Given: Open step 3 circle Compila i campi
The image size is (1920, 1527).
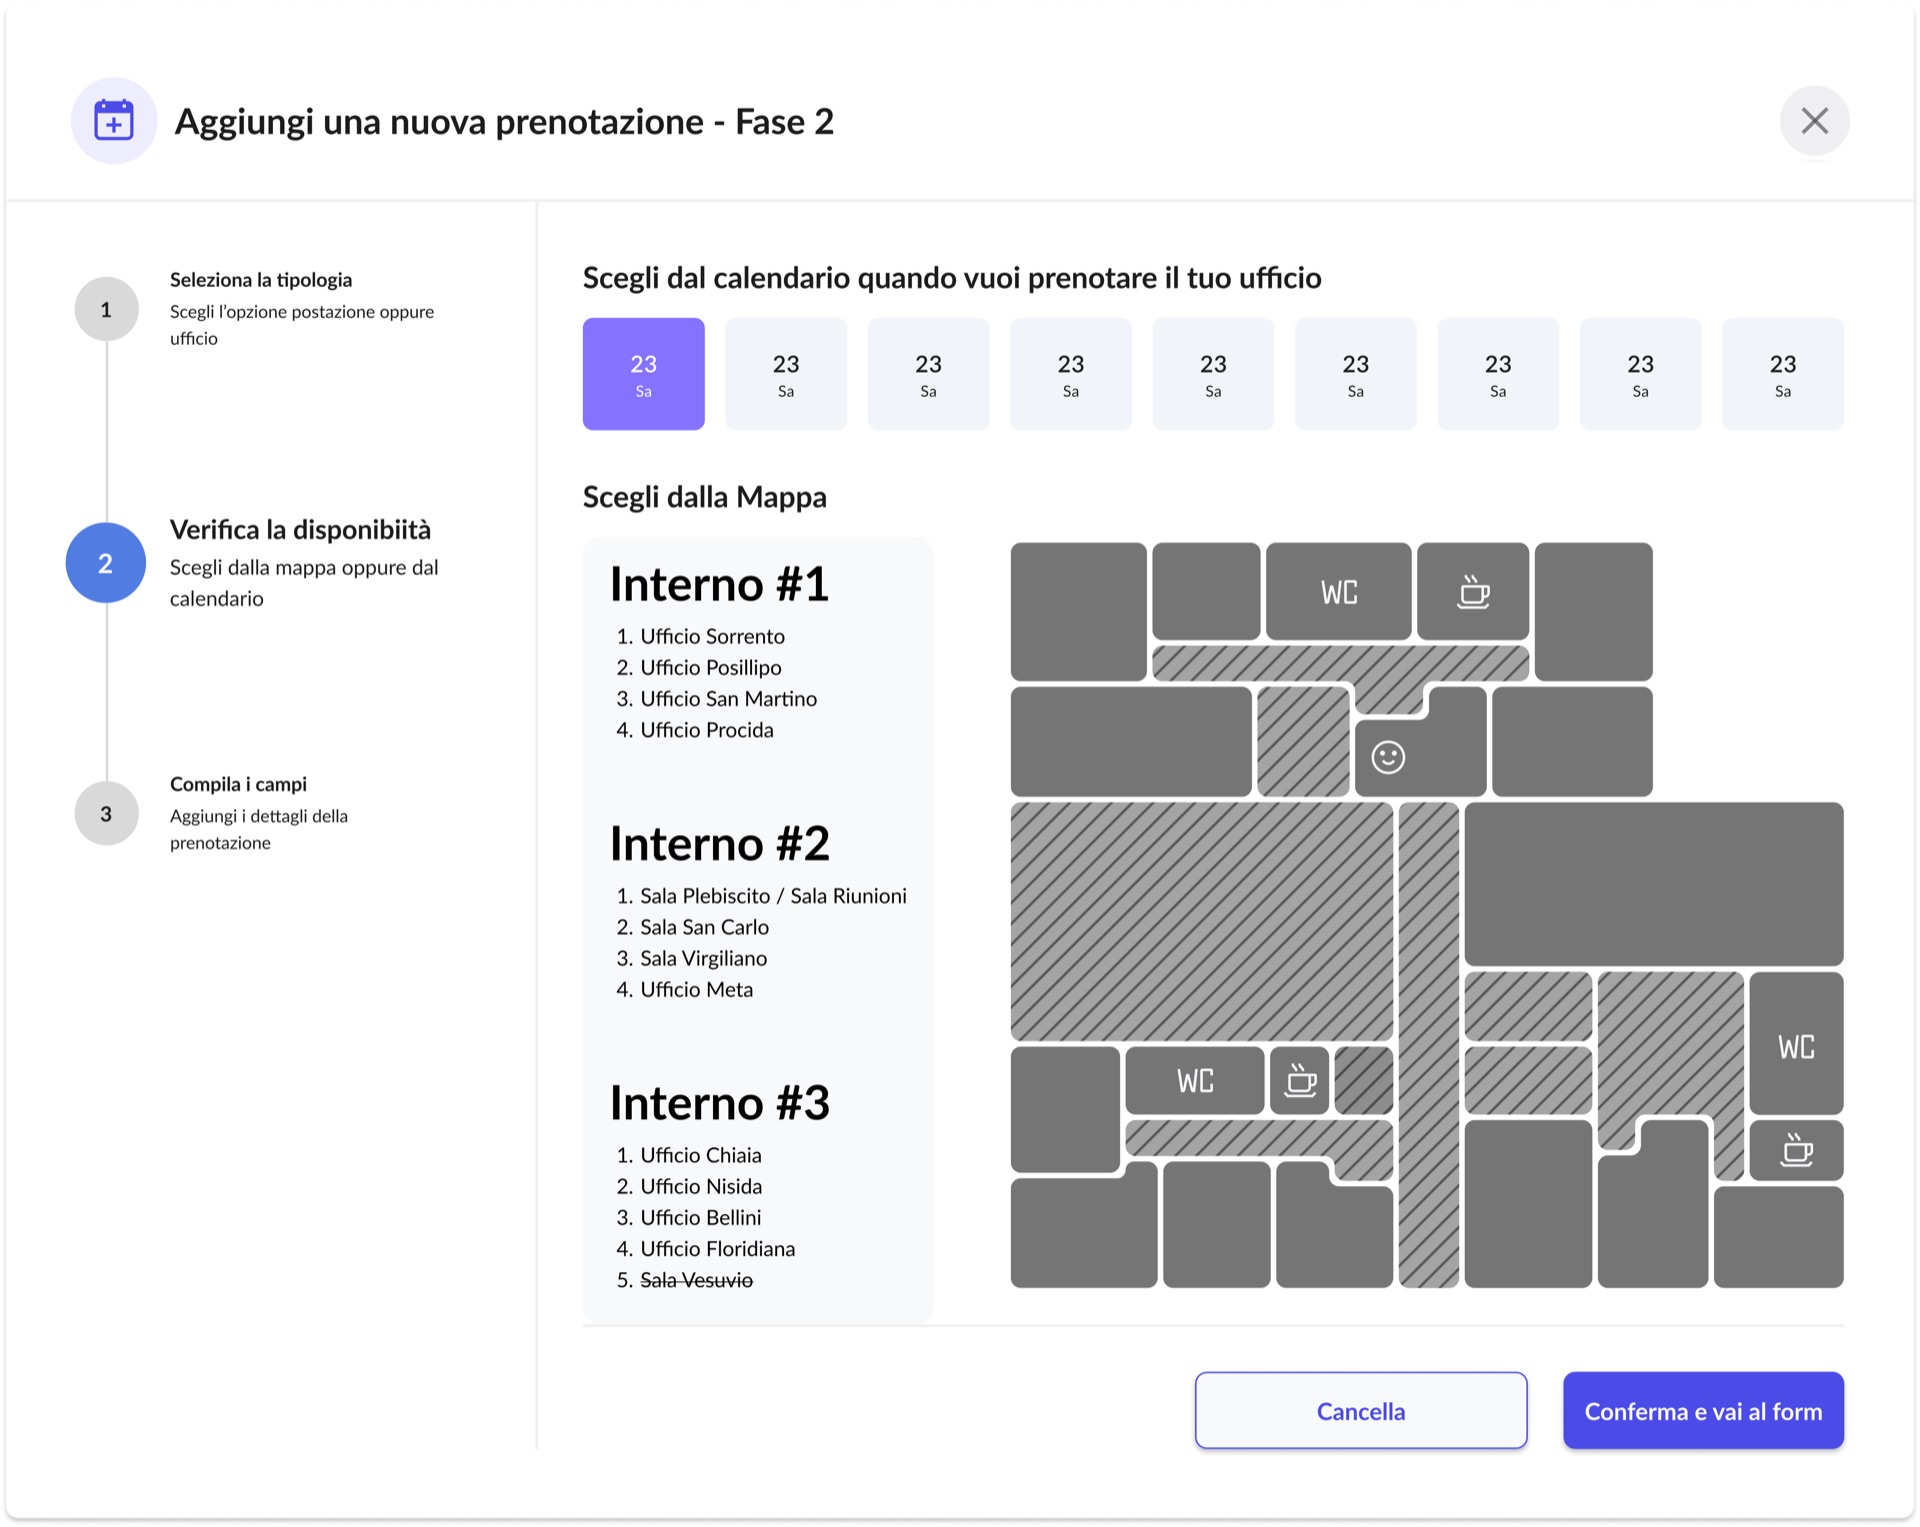Looking at the screenshot, I should tap(106, 813).
